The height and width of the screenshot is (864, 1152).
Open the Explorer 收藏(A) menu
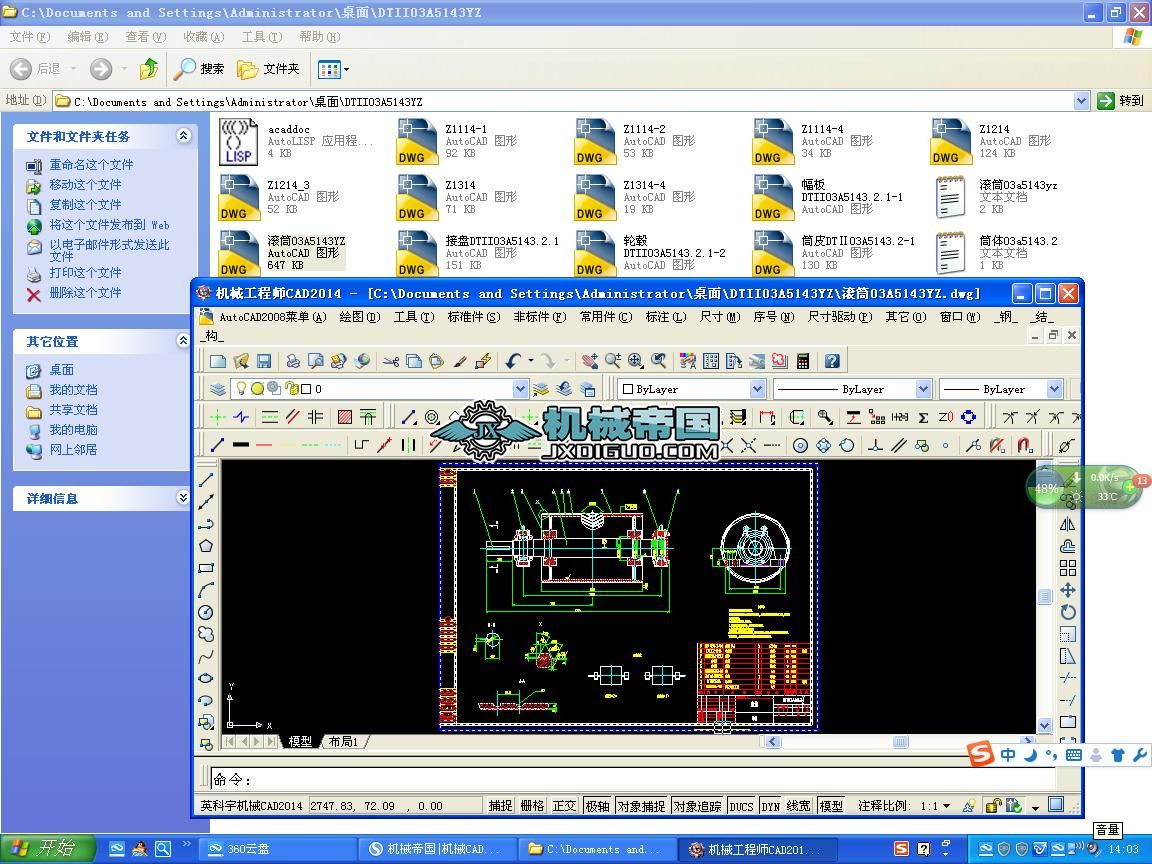(x=204, y=37)
